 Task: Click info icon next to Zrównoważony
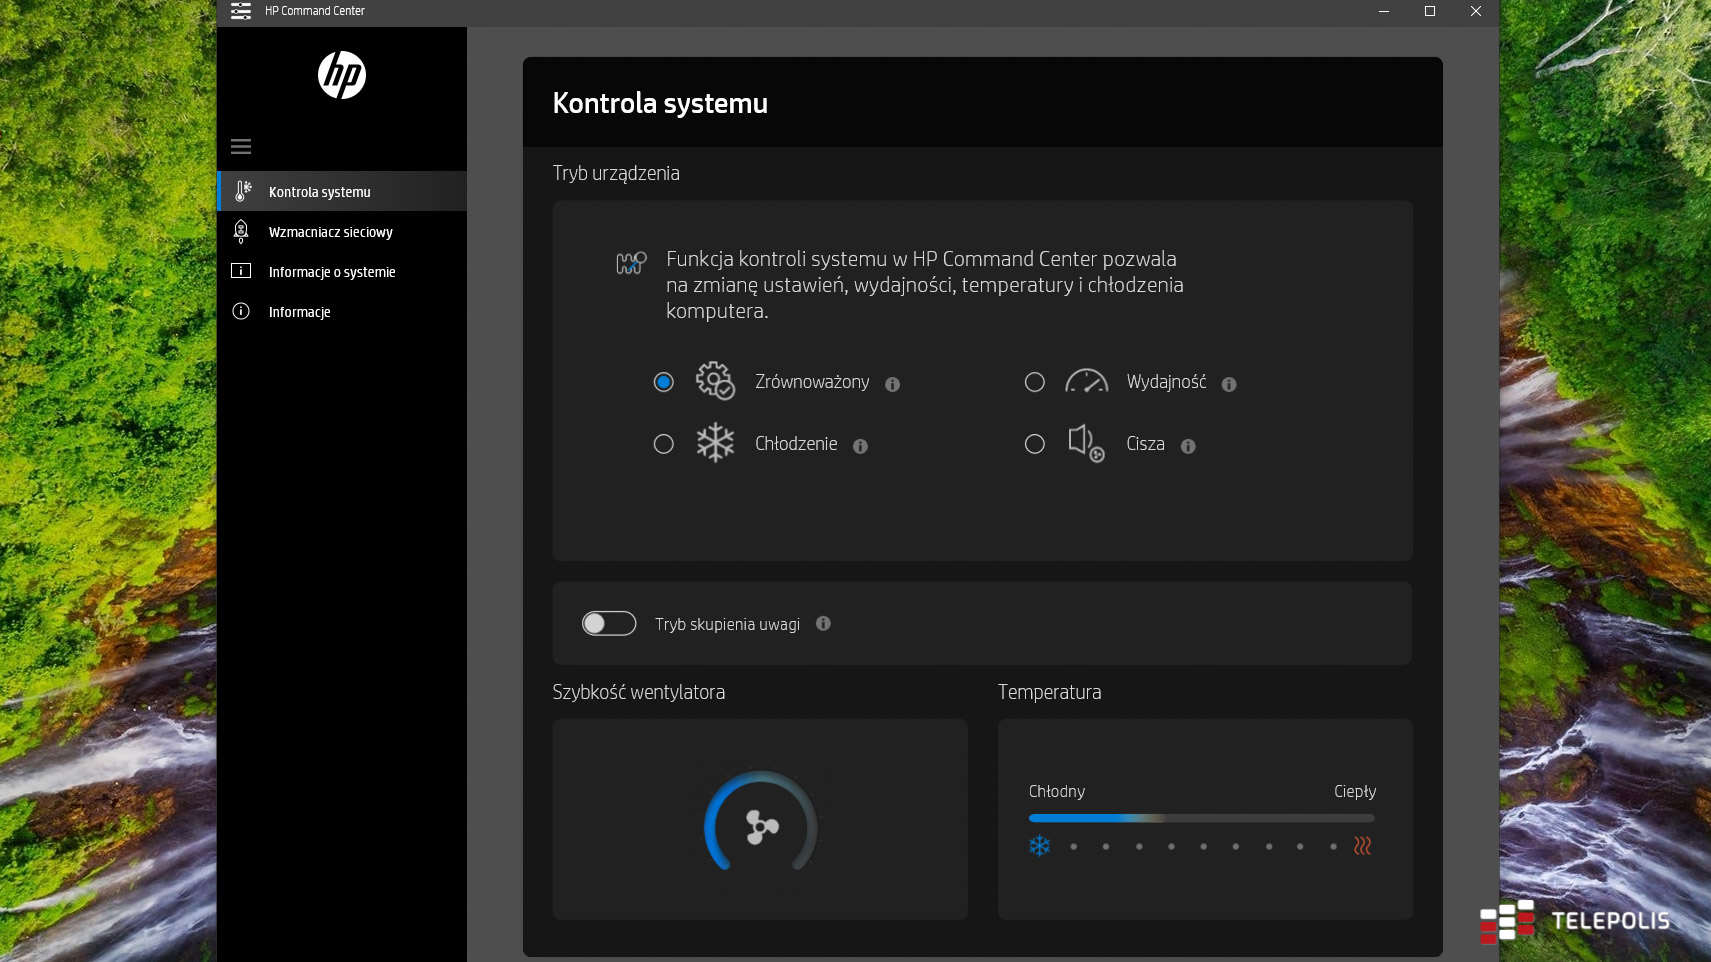(893, 384)
